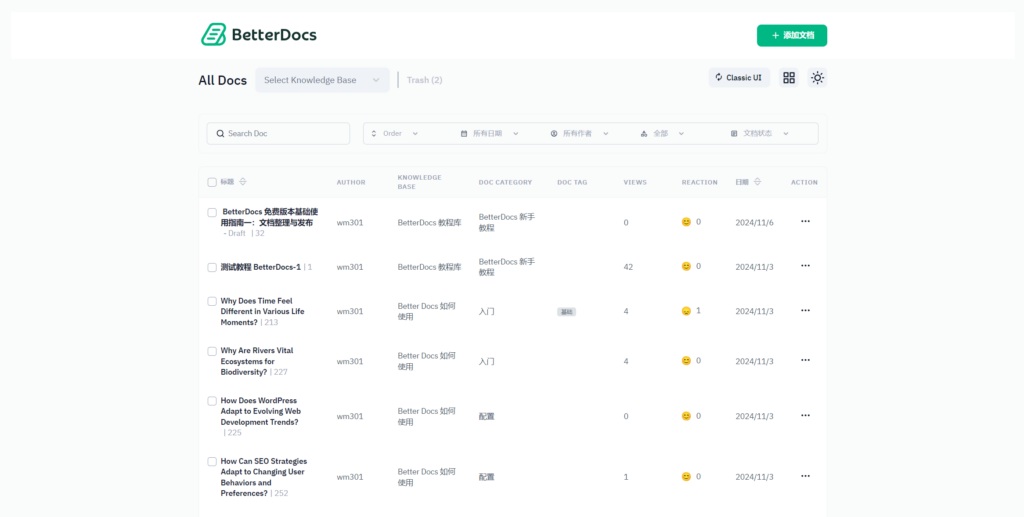This screenshot has width=1024, height=517.
Task: Open doc Why Are Rivers Vital Ecosystems
Action: coord(257,361)
